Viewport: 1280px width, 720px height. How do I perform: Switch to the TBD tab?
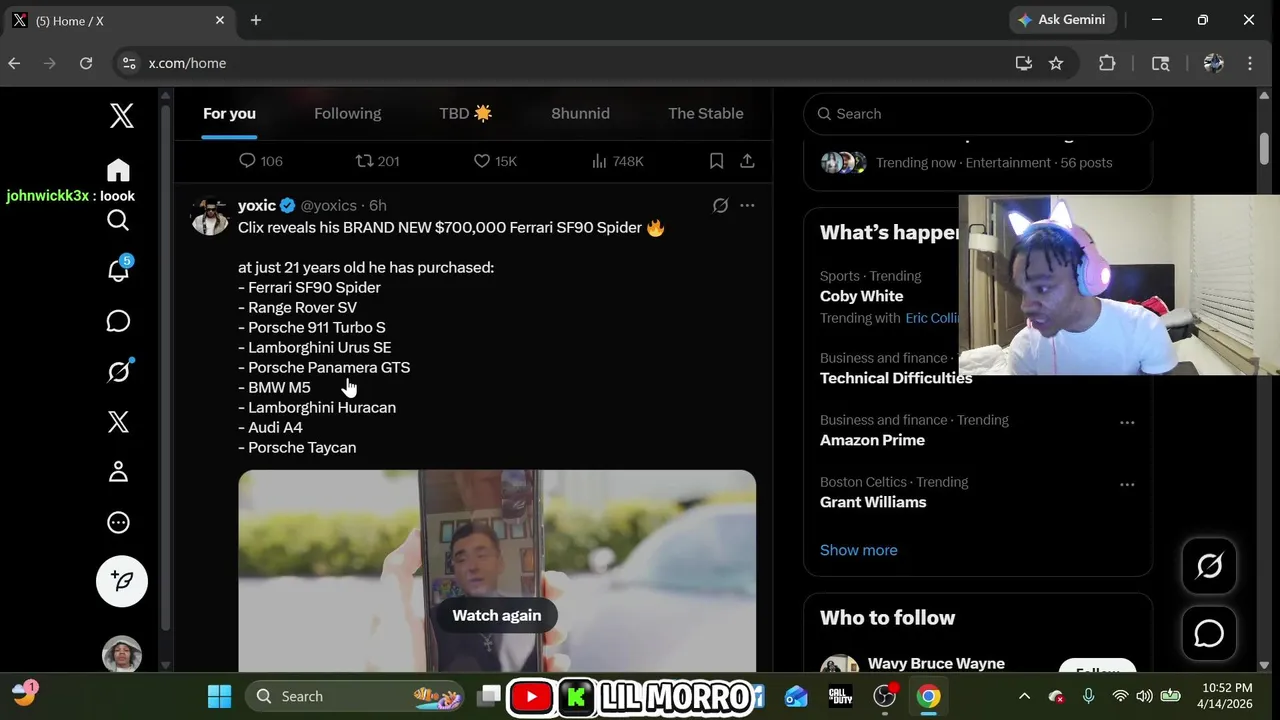pos(465,113)
